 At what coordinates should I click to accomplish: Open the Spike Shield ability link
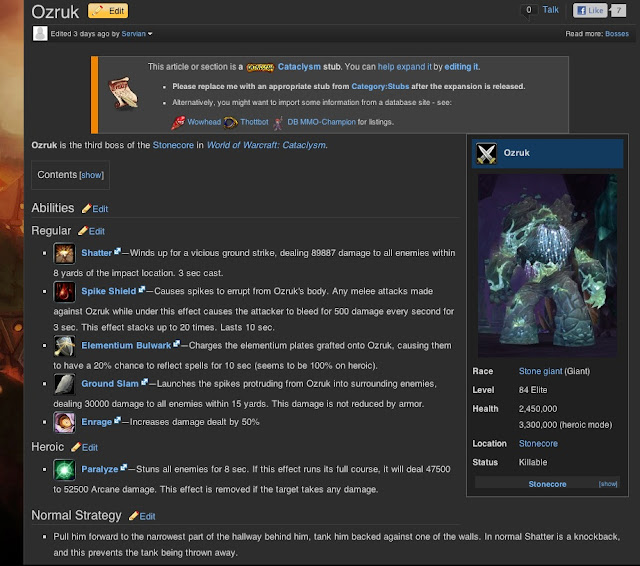click(109, 291)
